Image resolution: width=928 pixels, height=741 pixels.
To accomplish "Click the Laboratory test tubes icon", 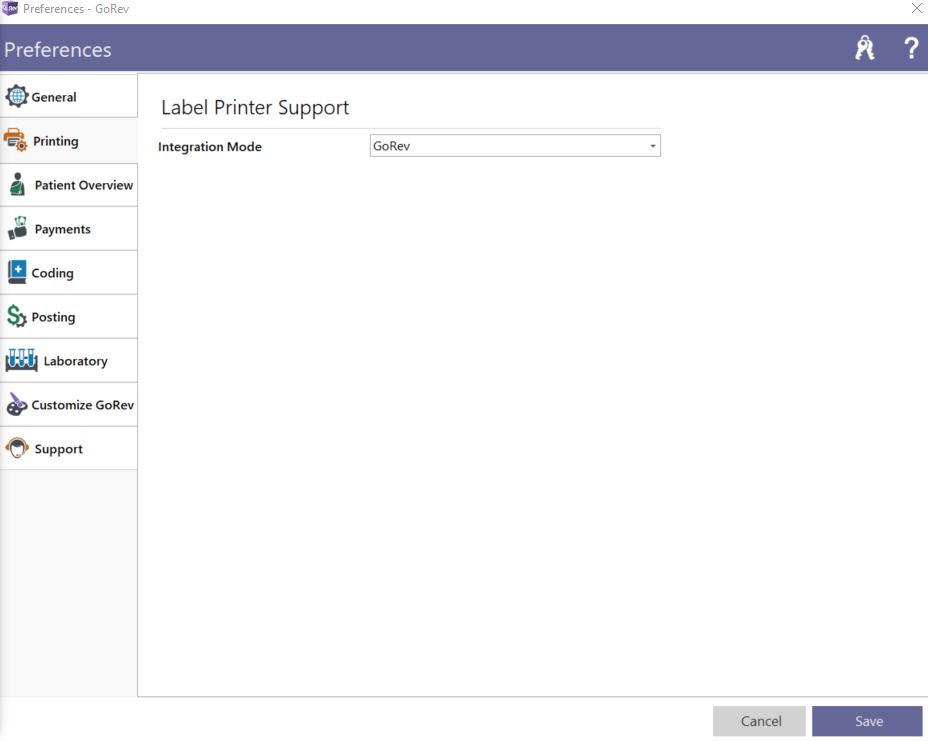I will point(22,361).
